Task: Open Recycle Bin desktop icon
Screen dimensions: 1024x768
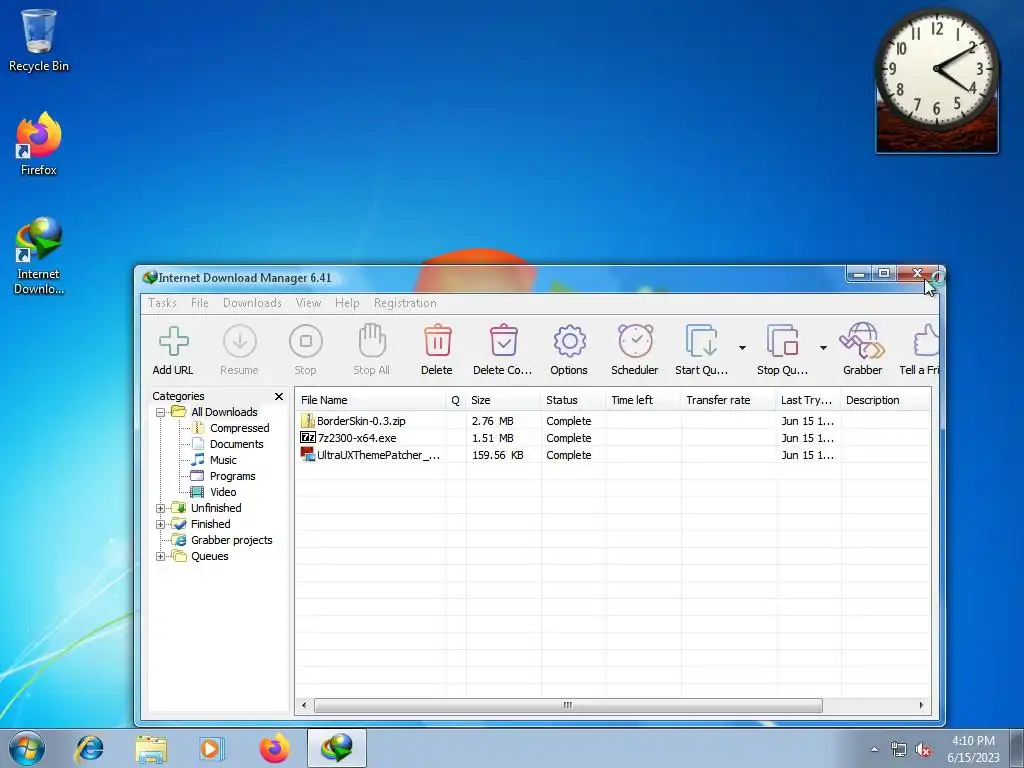Action: coord(39,40)
